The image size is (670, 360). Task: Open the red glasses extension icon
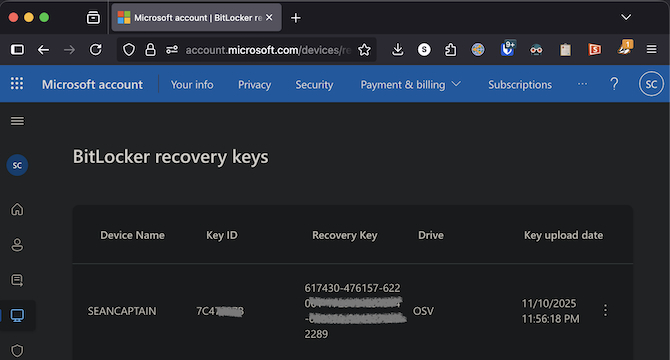point(536,50)
